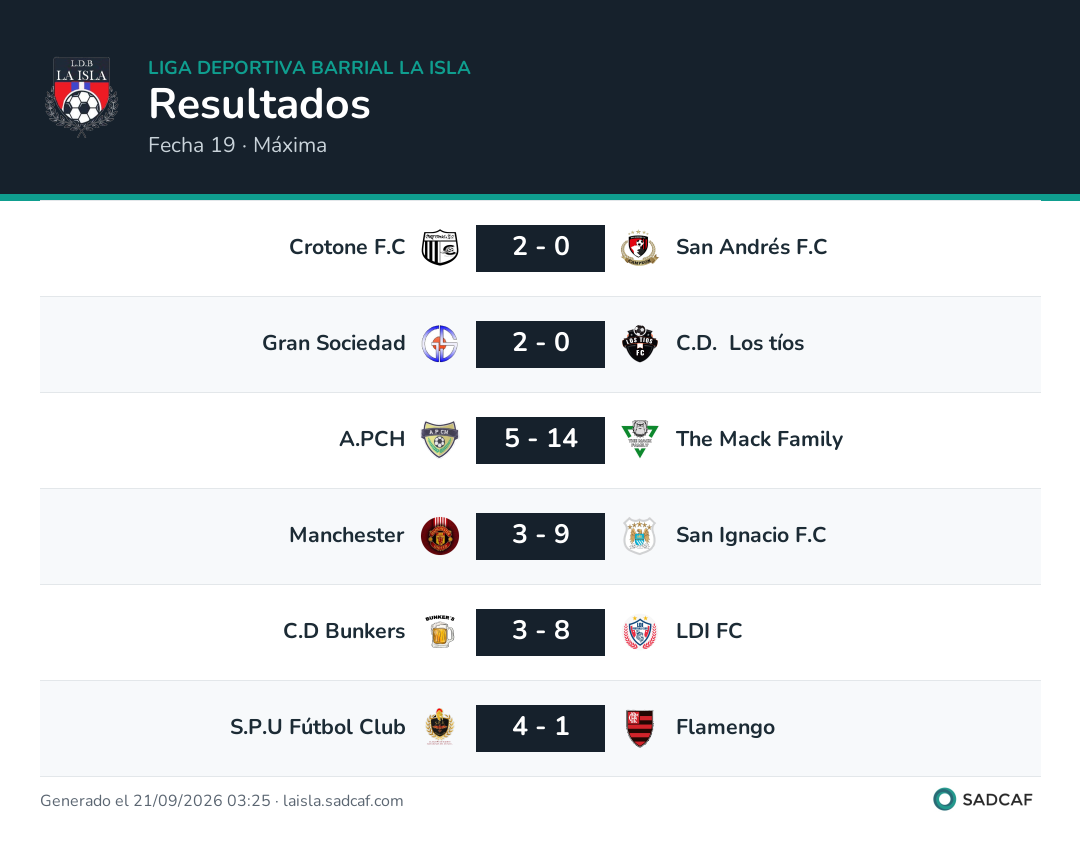The image size is (1080, 852).
Task: Click the 3 - 9 match score
Action: (x=540, y=536)
